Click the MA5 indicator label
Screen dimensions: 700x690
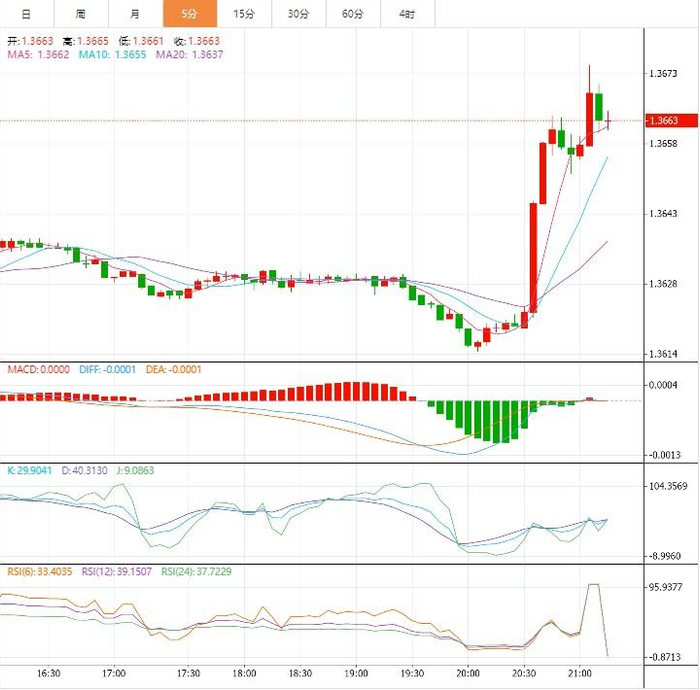(x=38, y=54)
